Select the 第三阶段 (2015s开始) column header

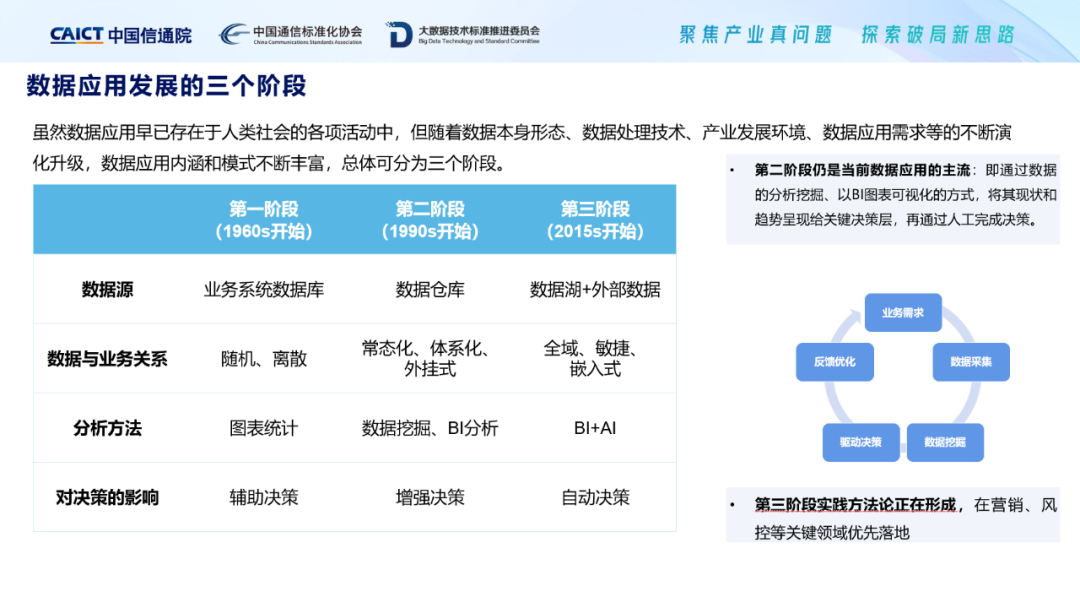pos(595,220)
